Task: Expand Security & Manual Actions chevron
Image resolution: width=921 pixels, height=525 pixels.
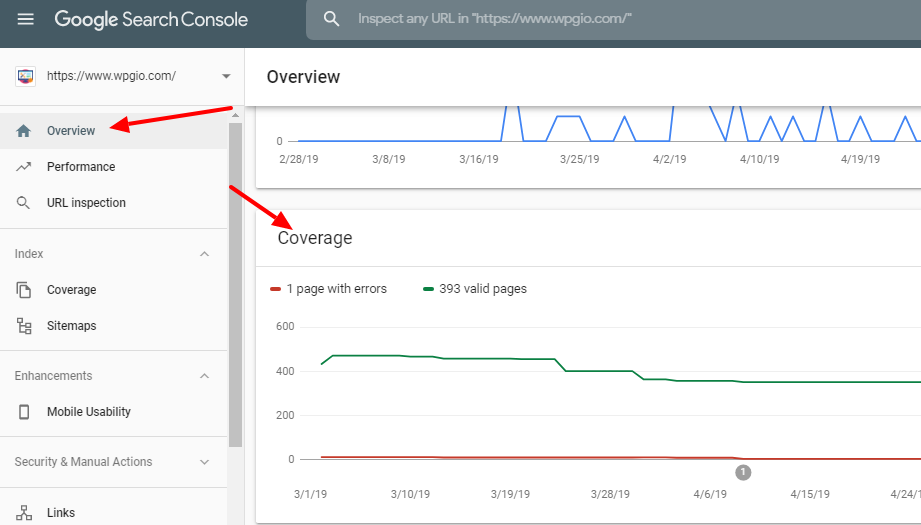Action: pos(204,462)
